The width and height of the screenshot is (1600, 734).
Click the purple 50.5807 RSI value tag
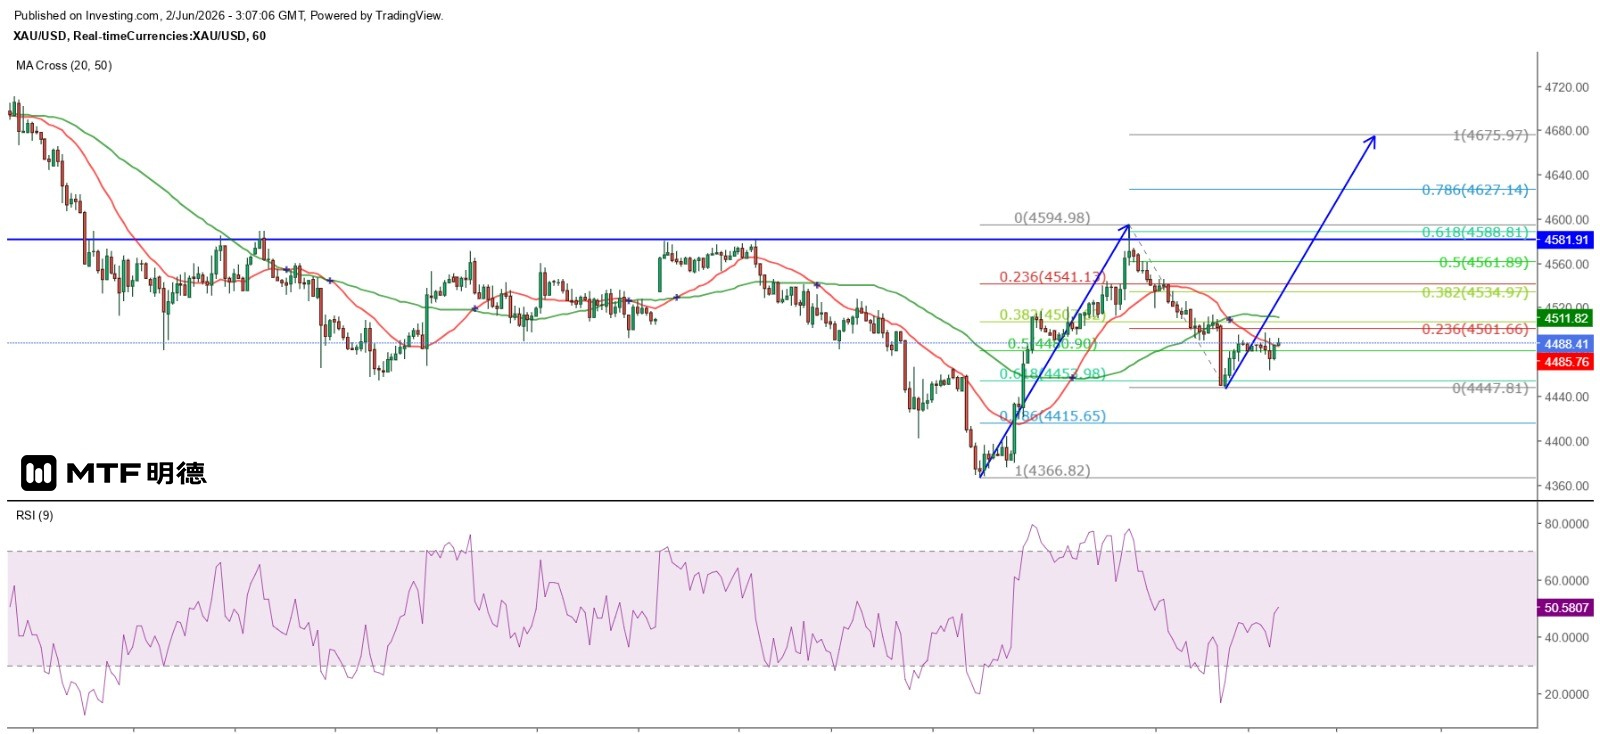[x=1566, y=608]
